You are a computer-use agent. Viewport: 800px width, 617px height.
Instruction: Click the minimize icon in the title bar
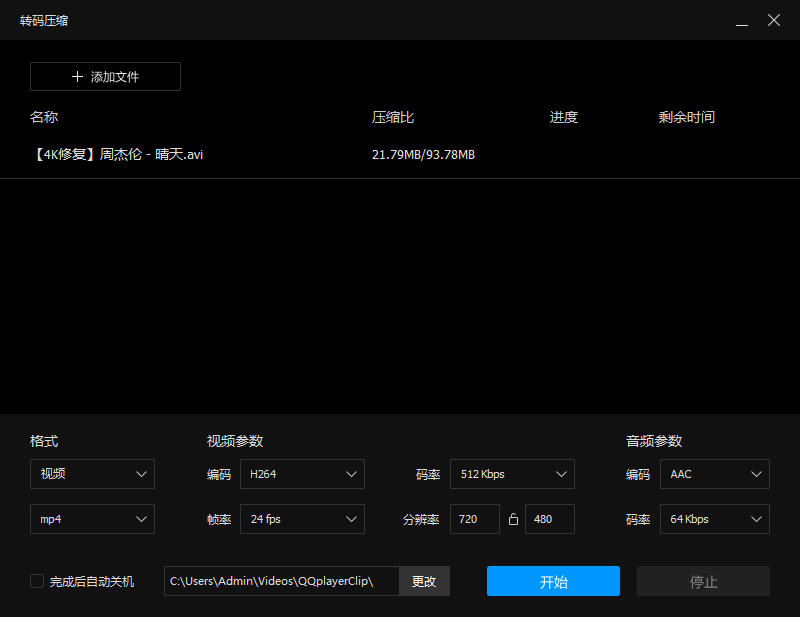pyautogui.click(x=742, y=20)
